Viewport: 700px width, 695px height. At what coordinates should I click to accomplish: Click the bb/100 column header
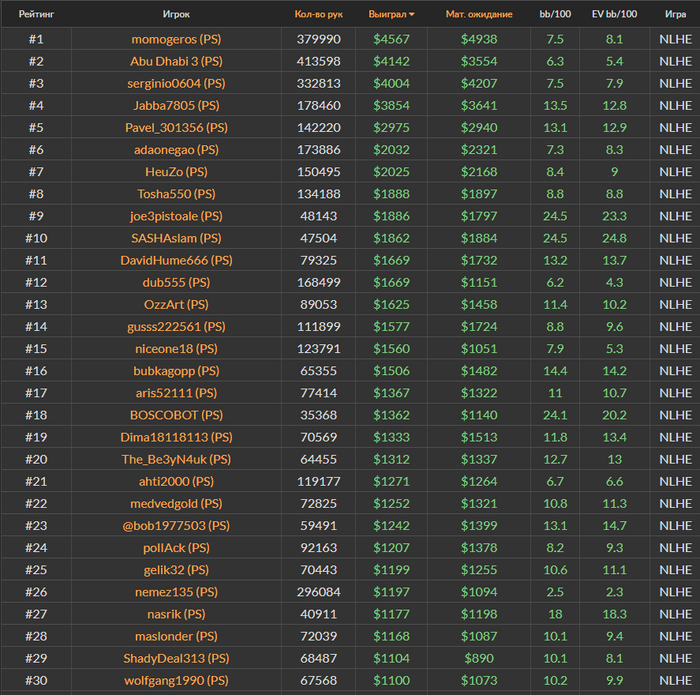click(555, 15)
